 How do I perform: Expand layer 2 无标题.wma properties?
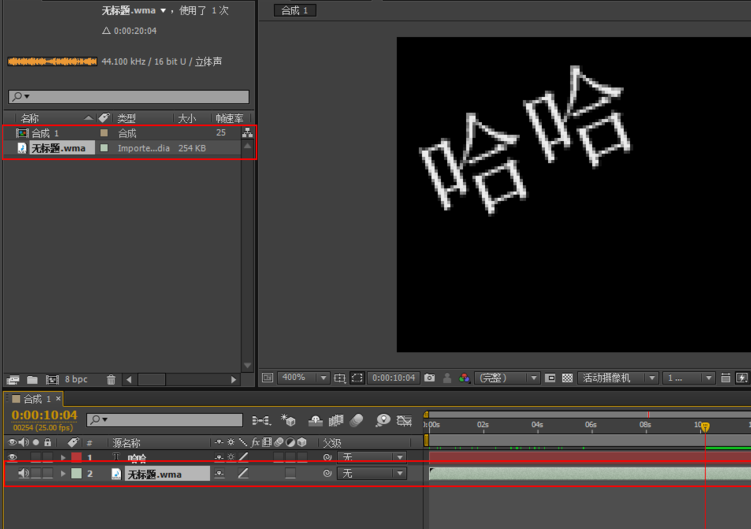pos(64,473)
